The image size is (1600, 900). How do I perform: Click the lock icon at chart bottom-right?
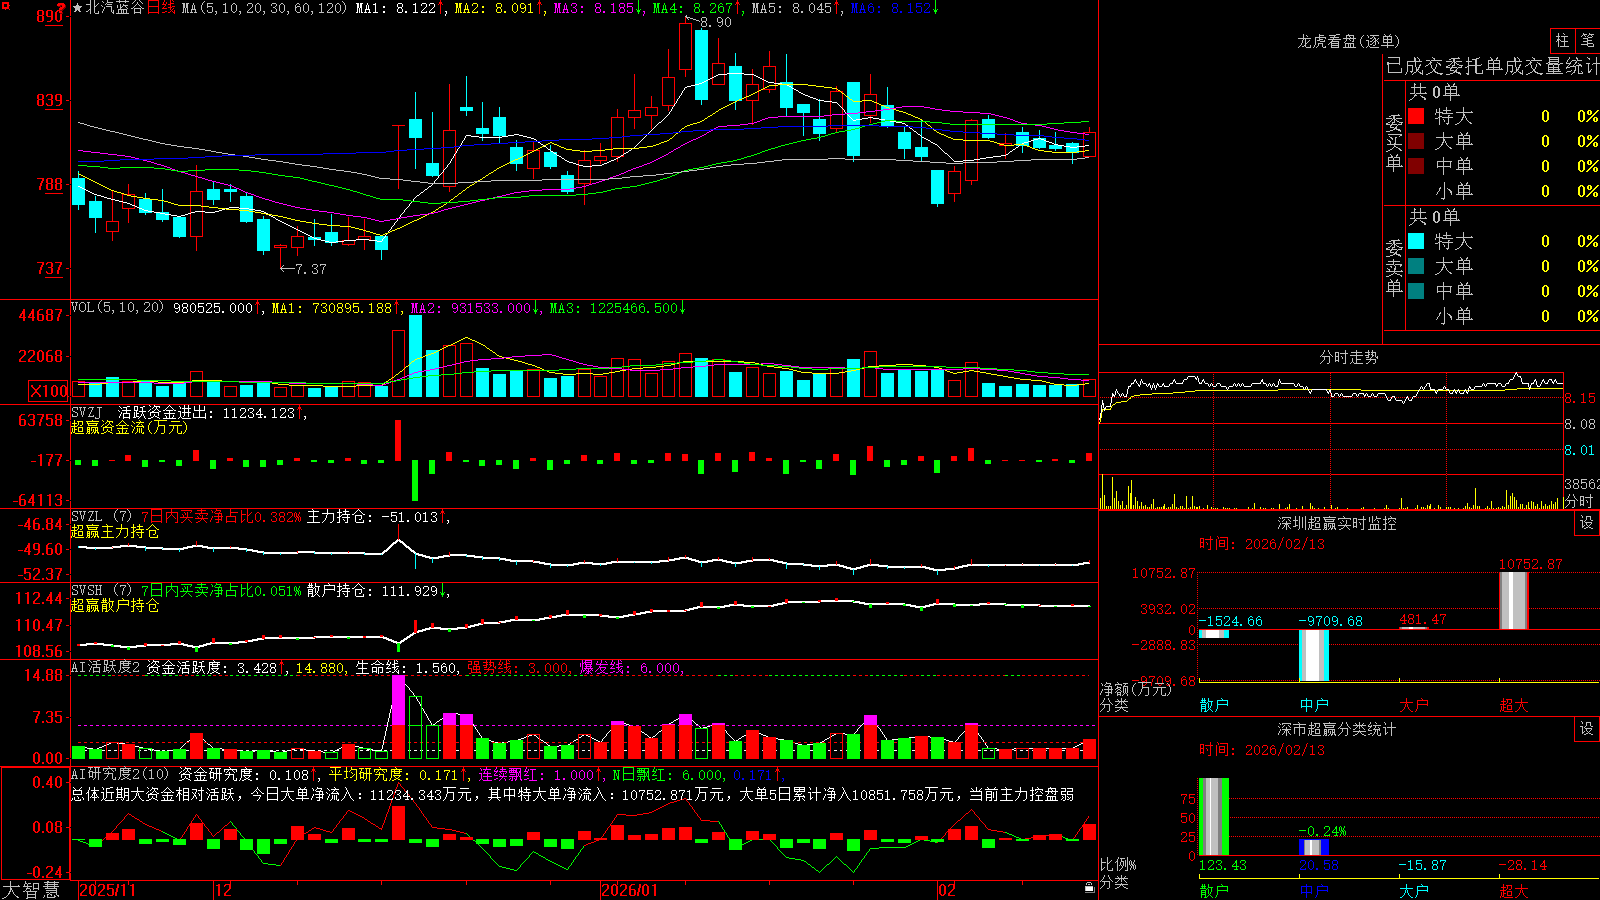(1090, 887)
